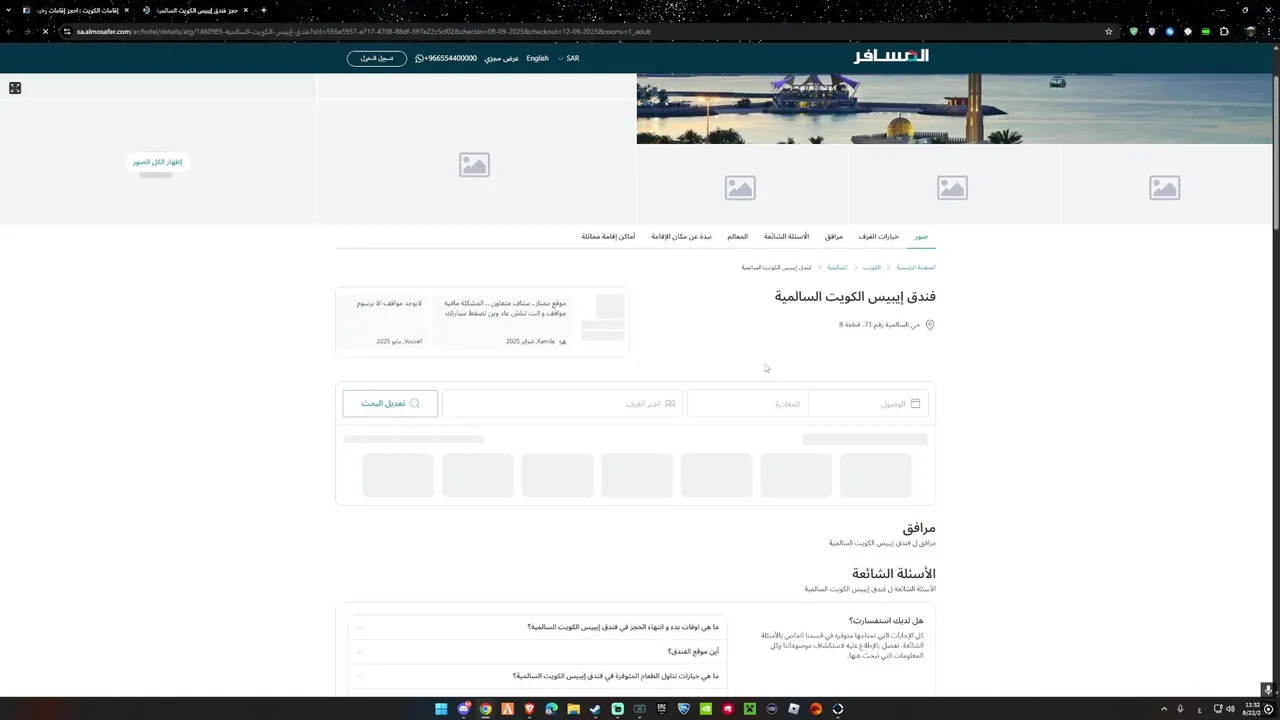Viewport: 1280px width, 720px height.
Task: Open Roblox from the taskbar
Action: pyautogui.click(x=793, y=709)
